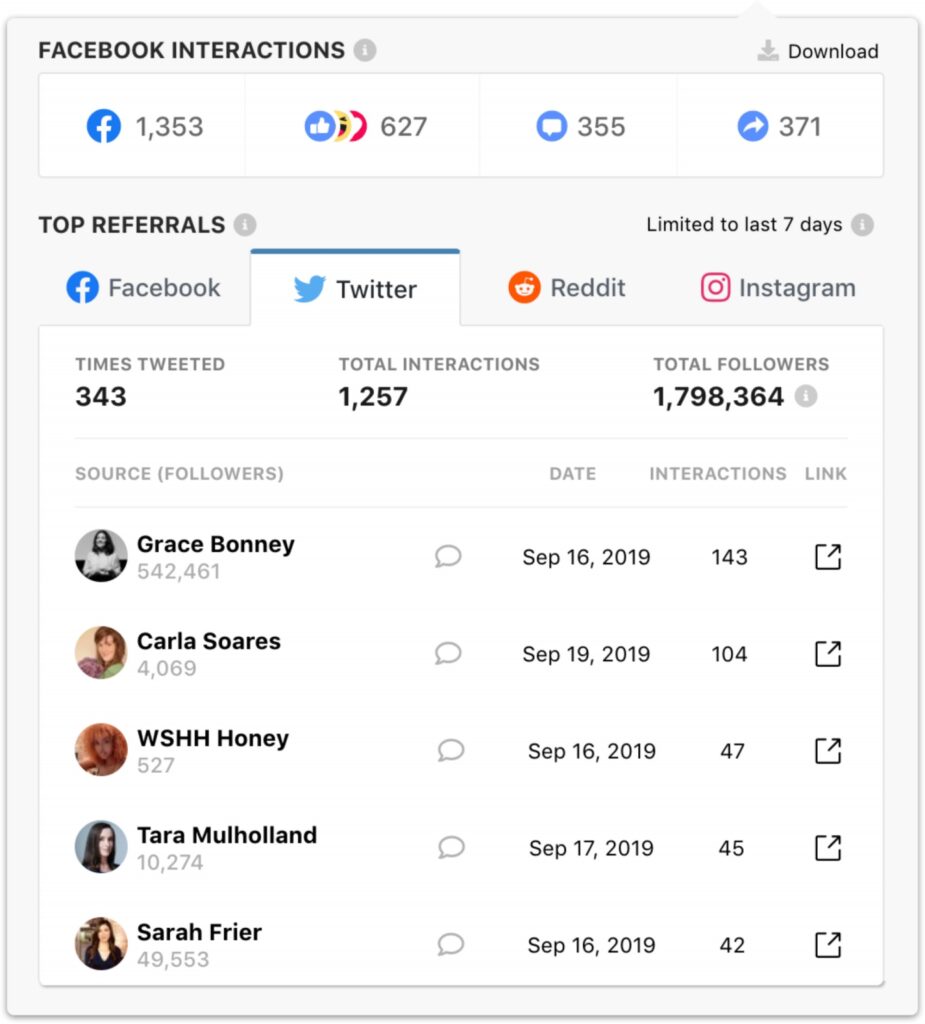Switch to the Instagram referrals tab
This screenshot has width=925, height=1024.
click(778, 288)
